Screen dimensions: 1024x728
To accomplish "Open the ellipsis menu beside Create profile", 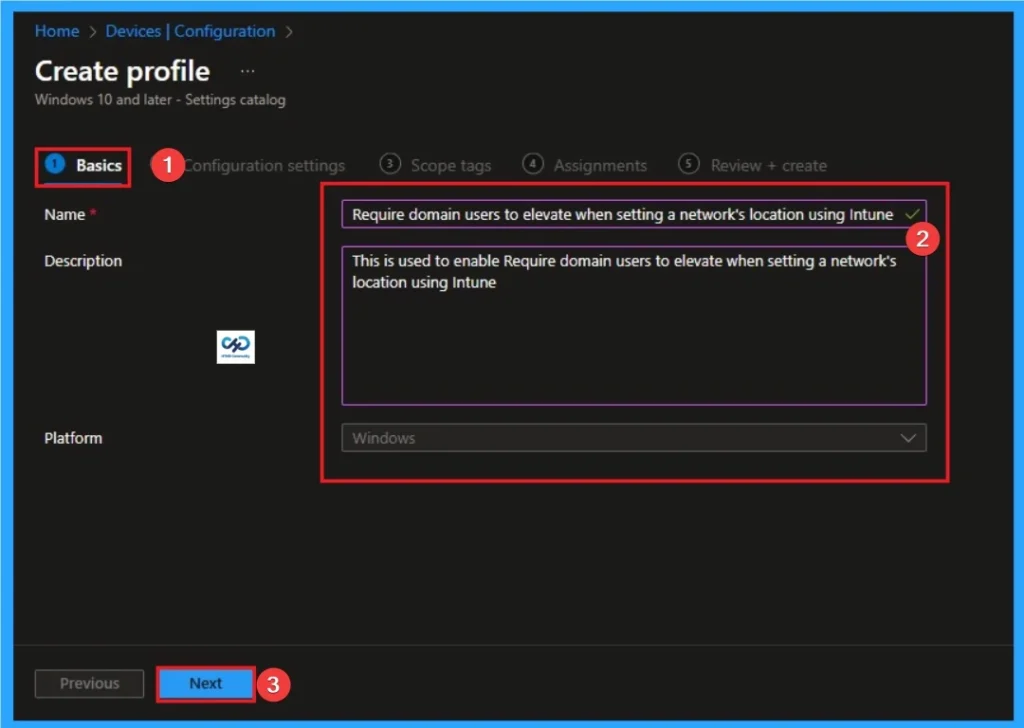I will click(249, 69).
